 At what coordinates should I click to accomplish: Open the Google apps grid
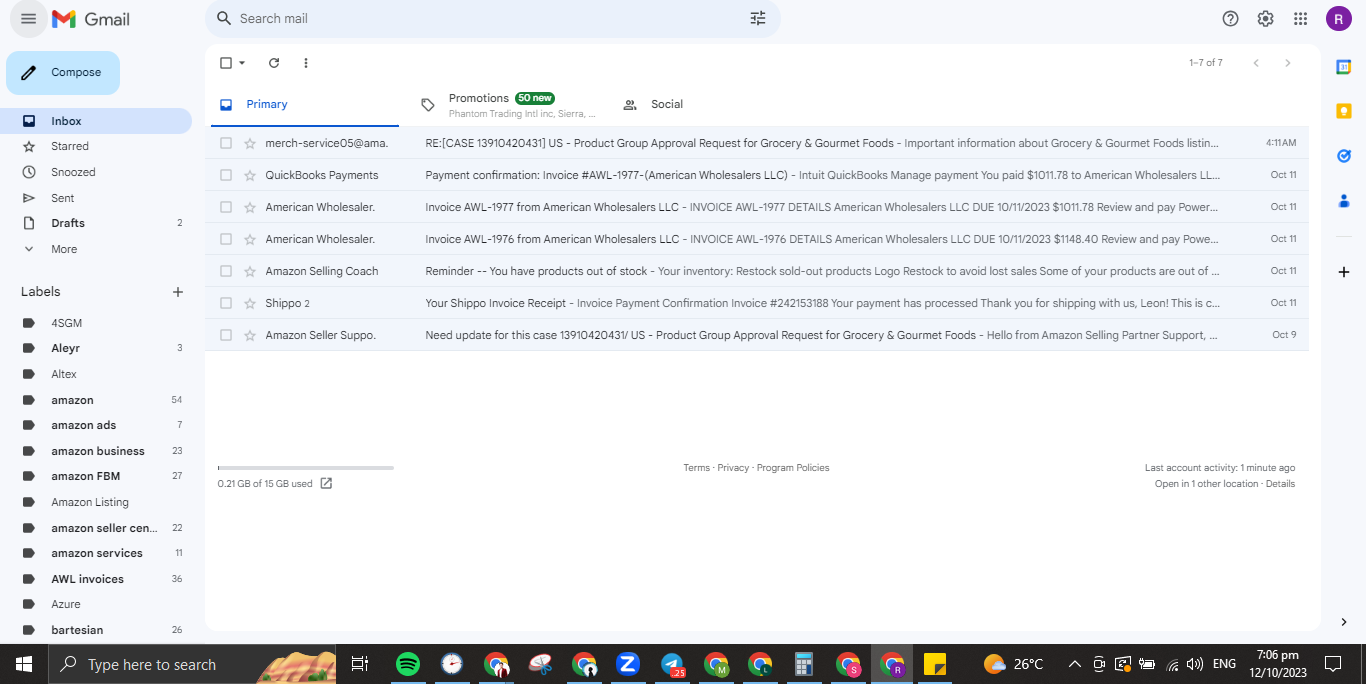[x=1300, y=18]
